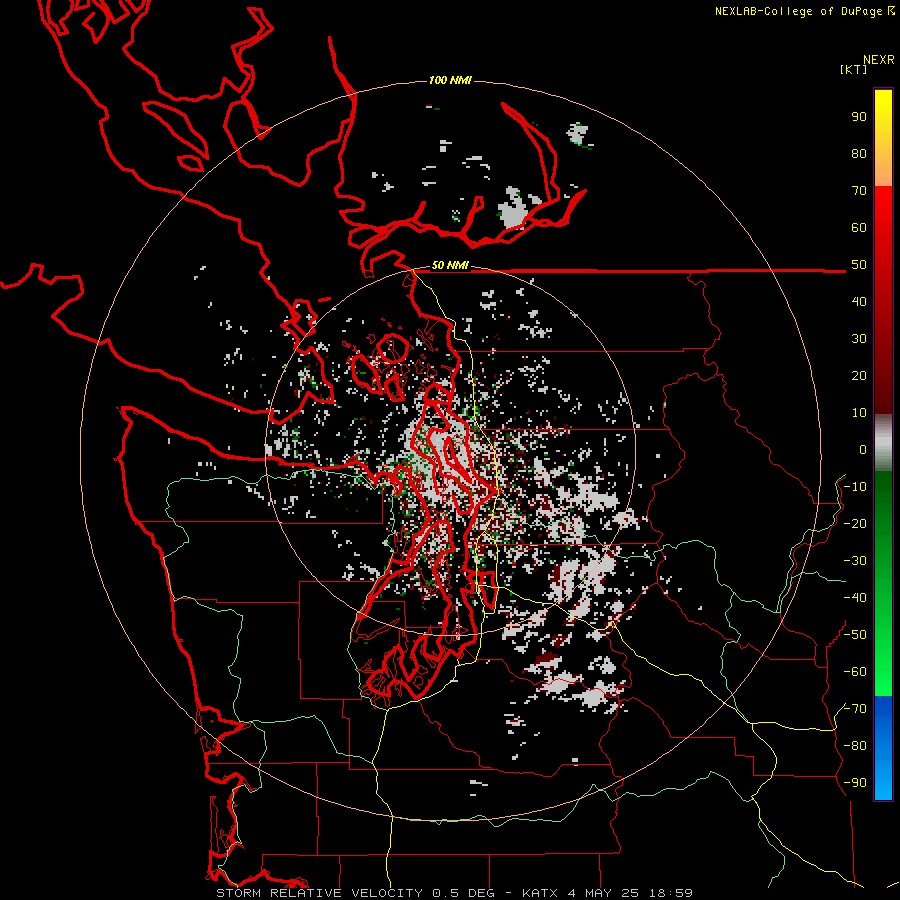Click the positive 10 value on velocity scale

859,413
